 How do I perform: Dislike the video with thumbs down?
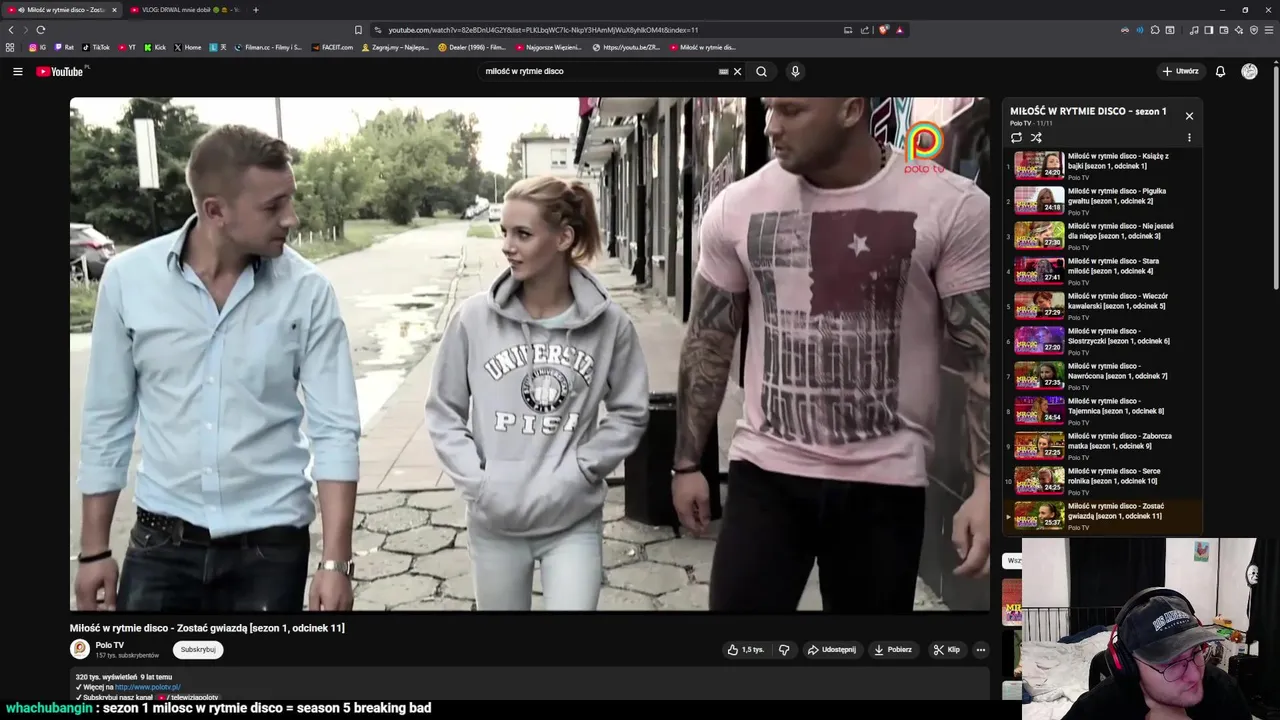pos(784,649)
